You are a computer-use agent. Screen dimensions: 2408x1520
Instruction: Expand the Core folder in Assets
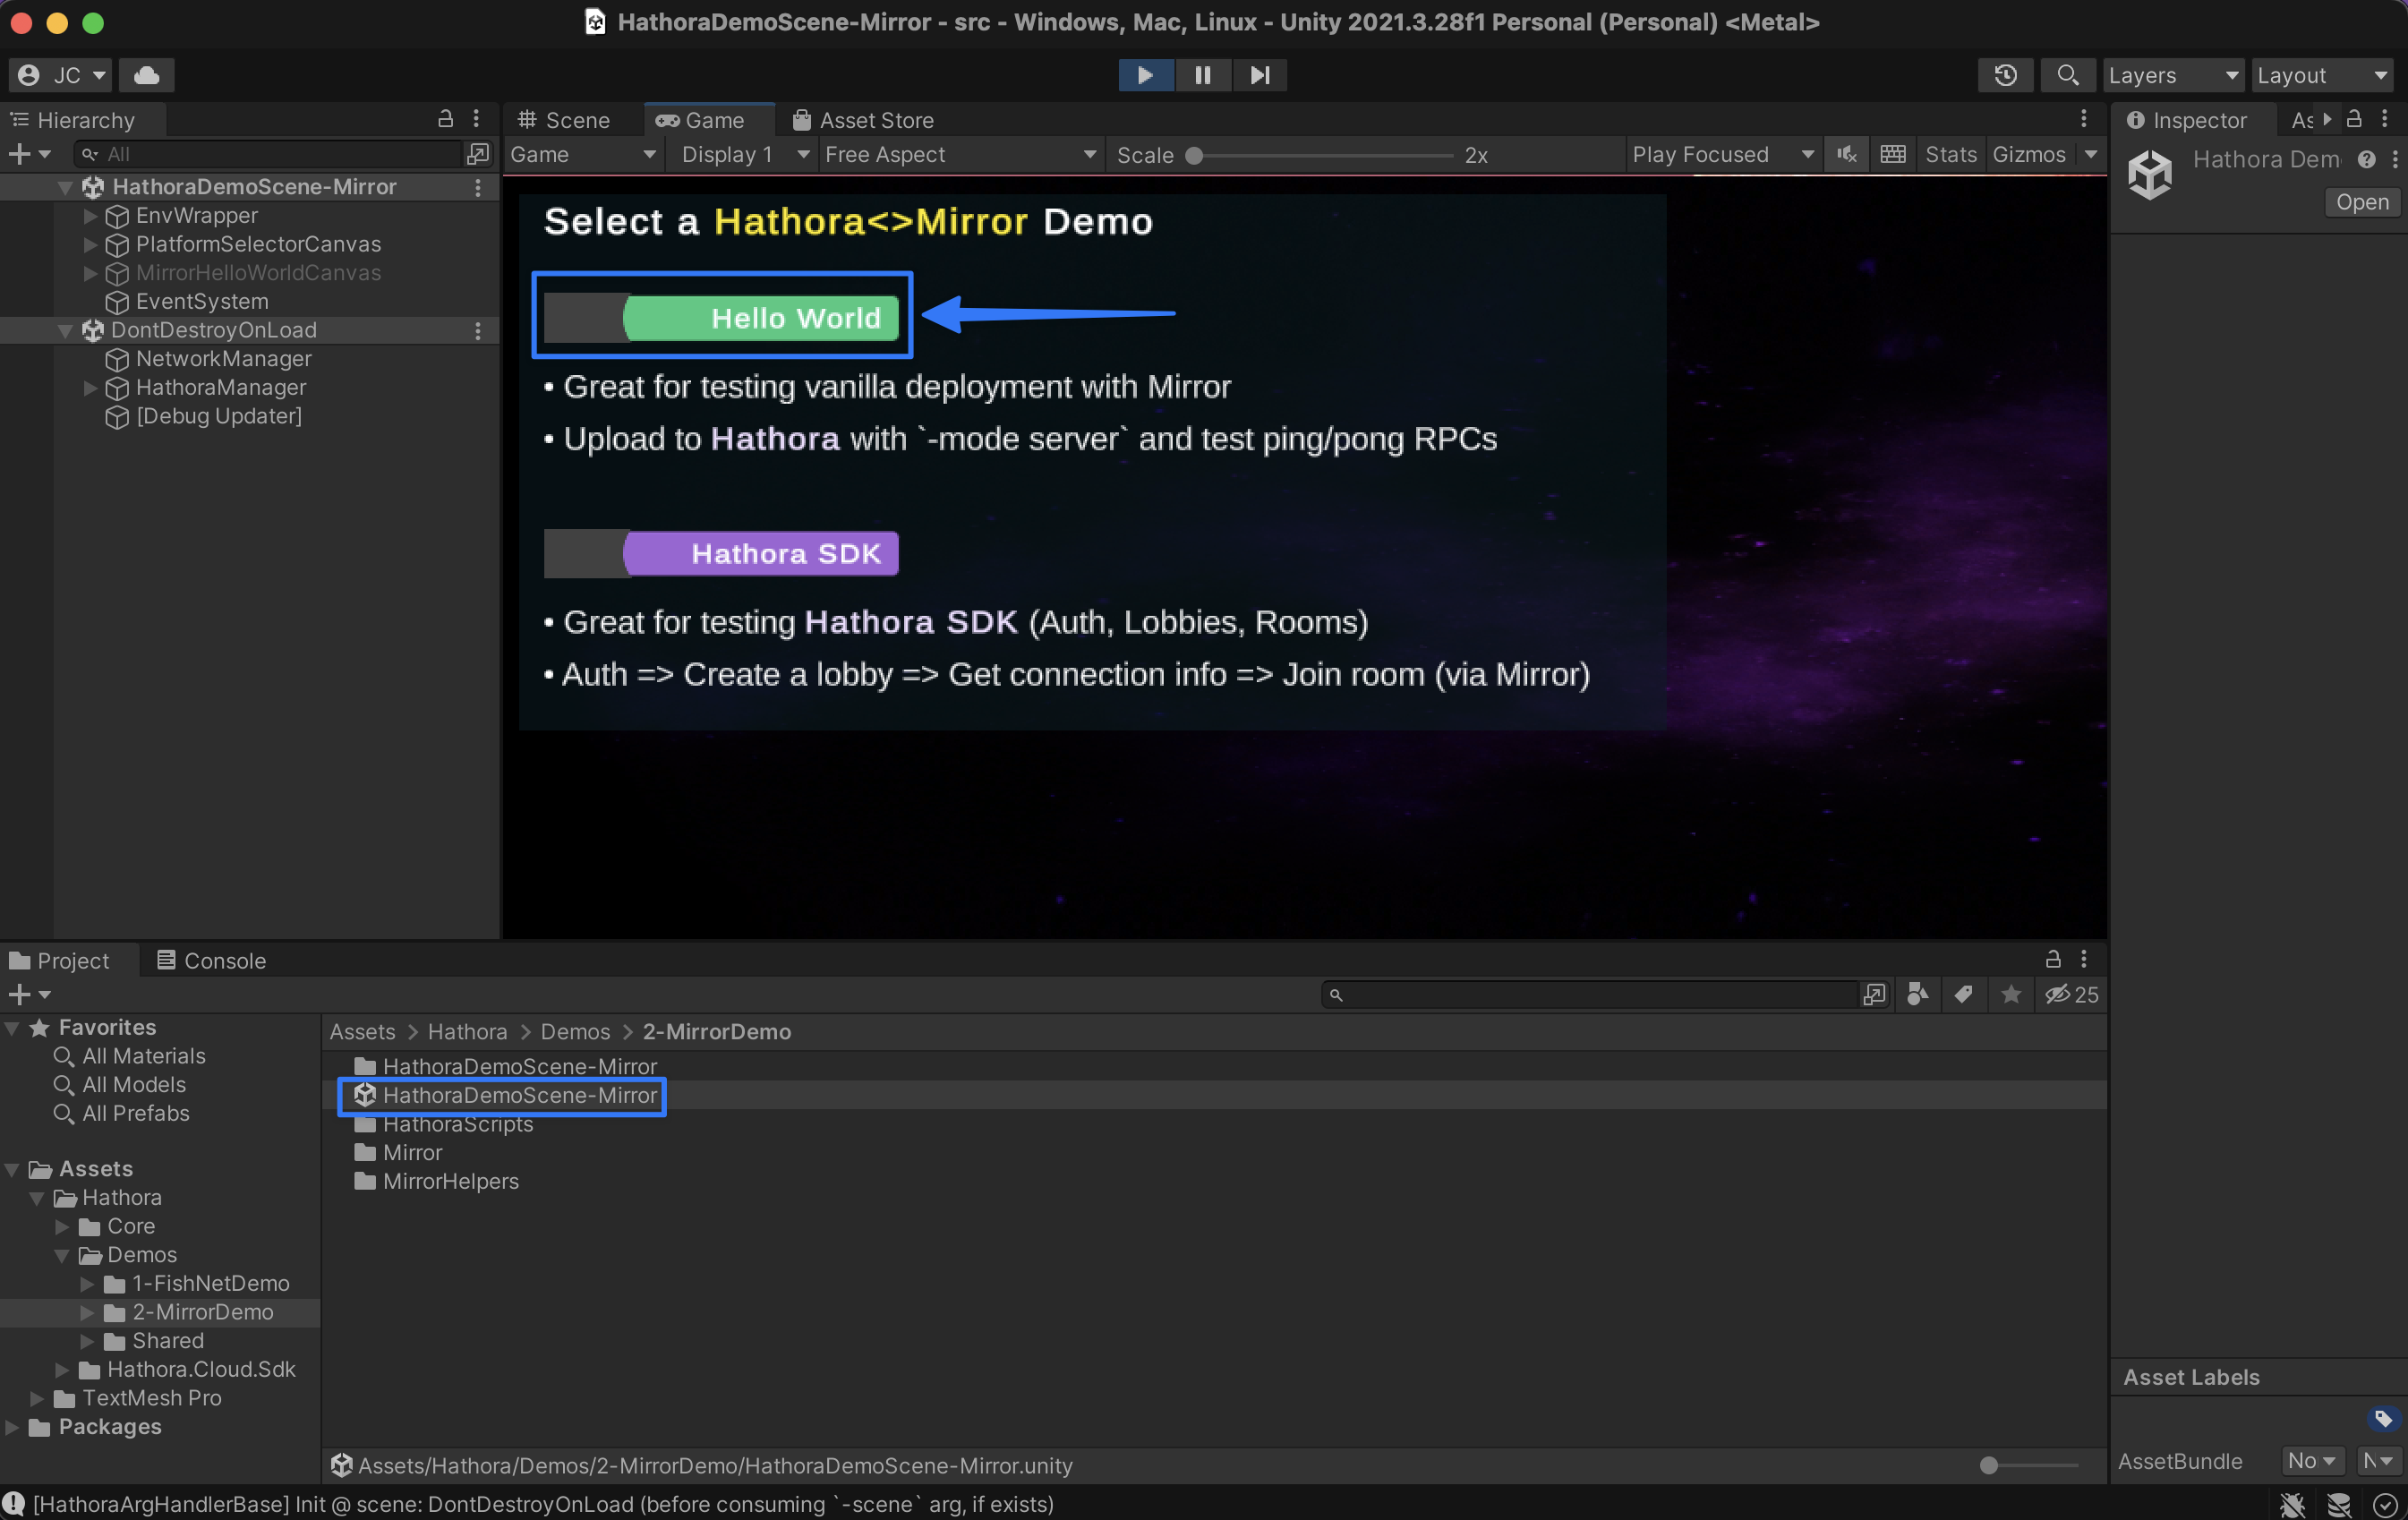[x=62, y=1227]
